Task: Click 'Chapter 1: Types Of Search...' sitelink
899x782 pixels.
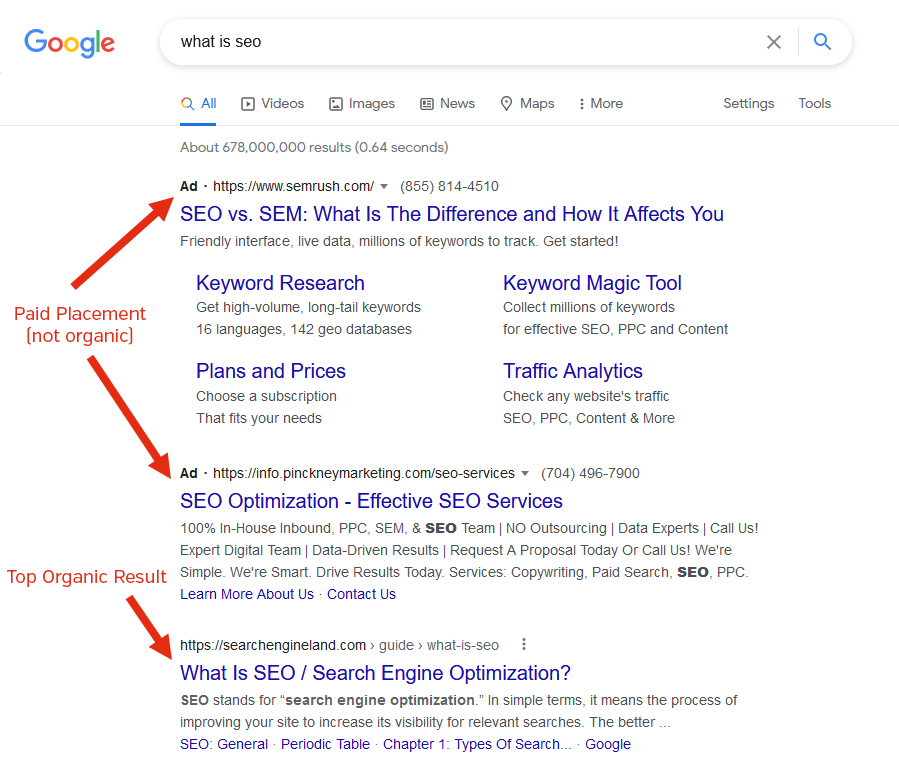Action: pyautogui.click(x=477, y=744)
